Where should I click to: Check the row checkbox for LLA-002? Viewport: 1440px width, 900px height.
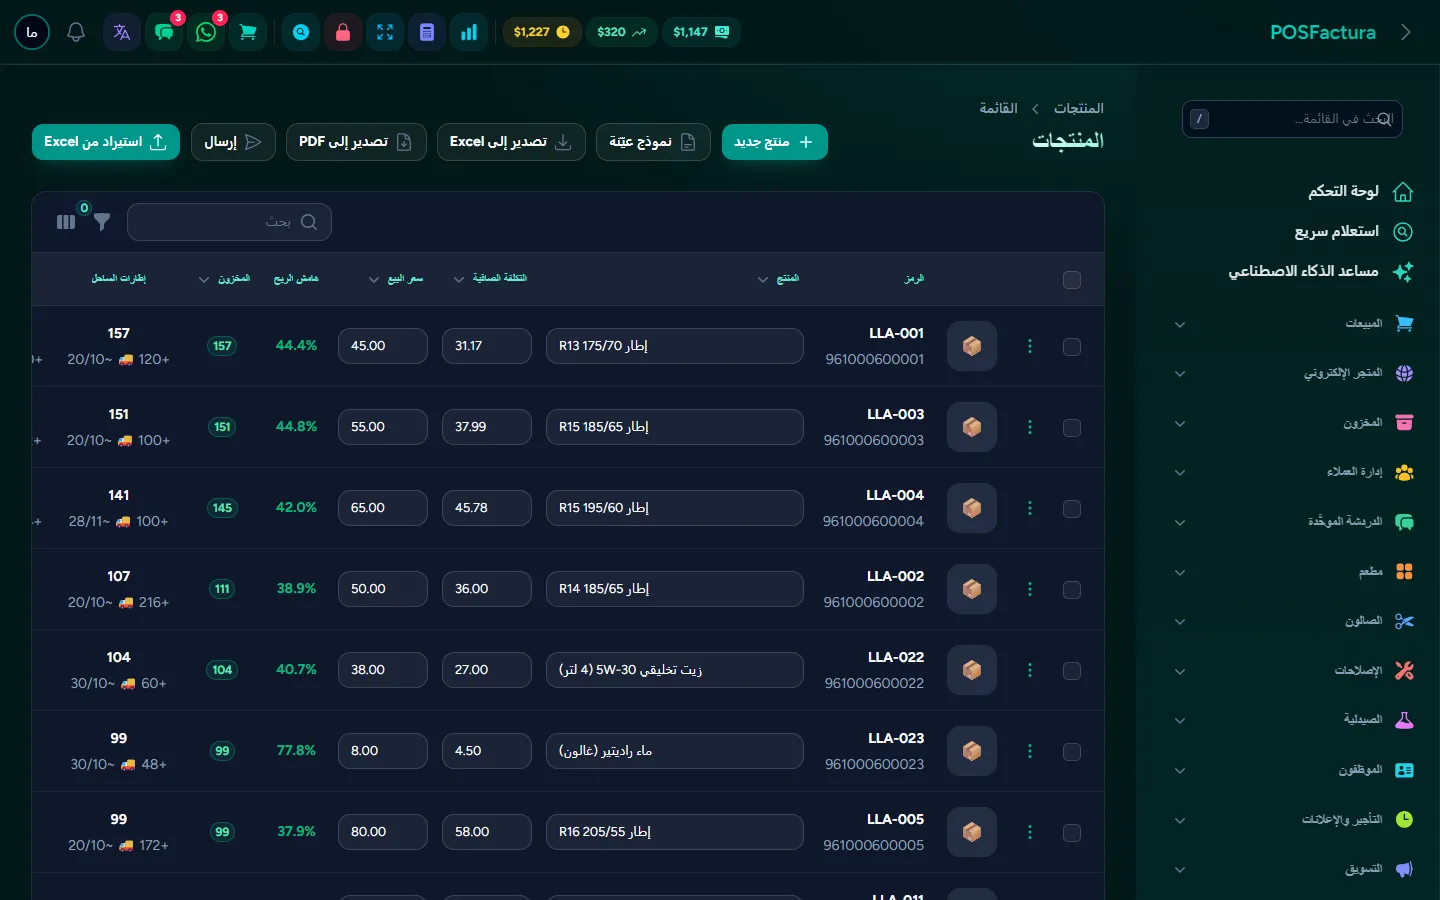1072,589
